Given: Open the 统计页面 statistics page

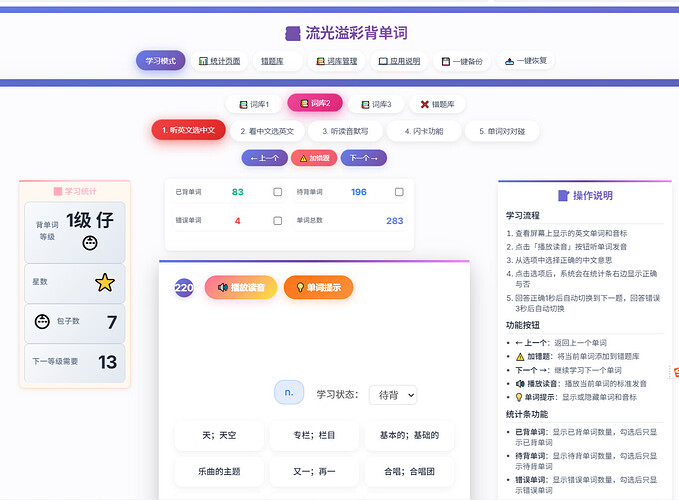Looking at the screenshot, I should pyautogui.click(x=219, y=61).
